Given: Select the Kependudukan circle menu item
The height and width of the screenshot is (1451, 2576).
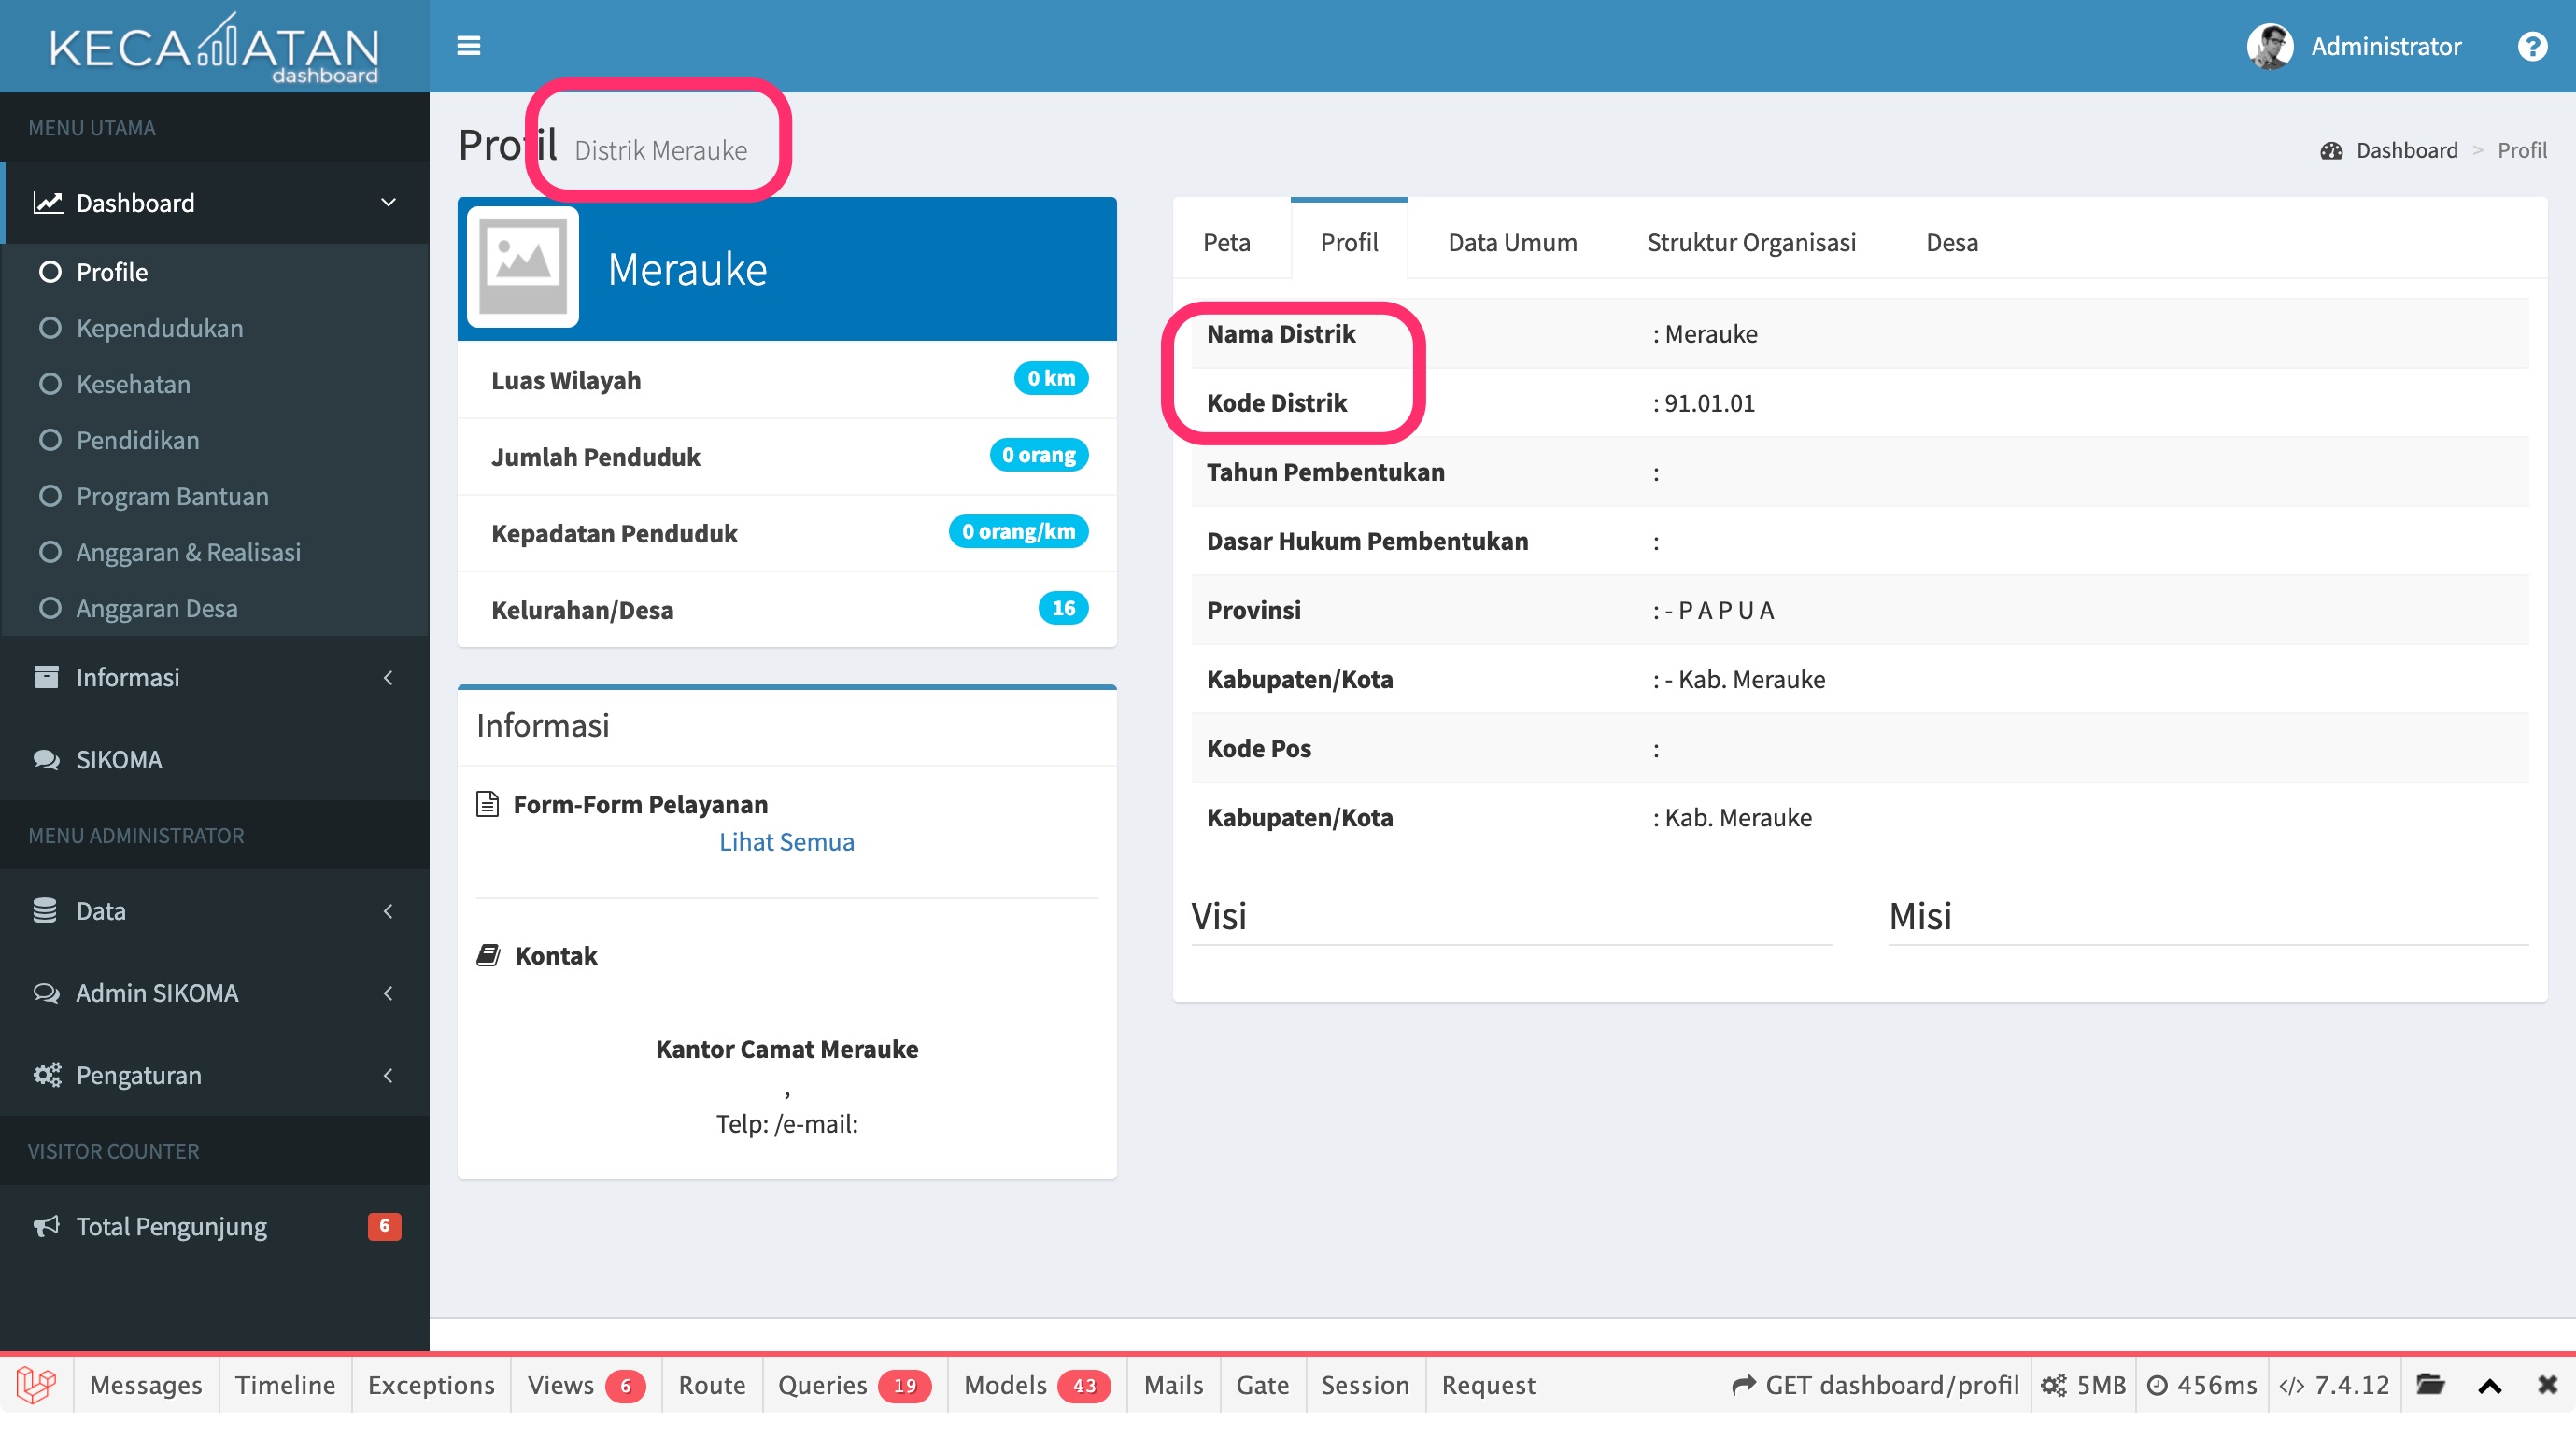Looking at the screenshot, I should tap(159, 328).
